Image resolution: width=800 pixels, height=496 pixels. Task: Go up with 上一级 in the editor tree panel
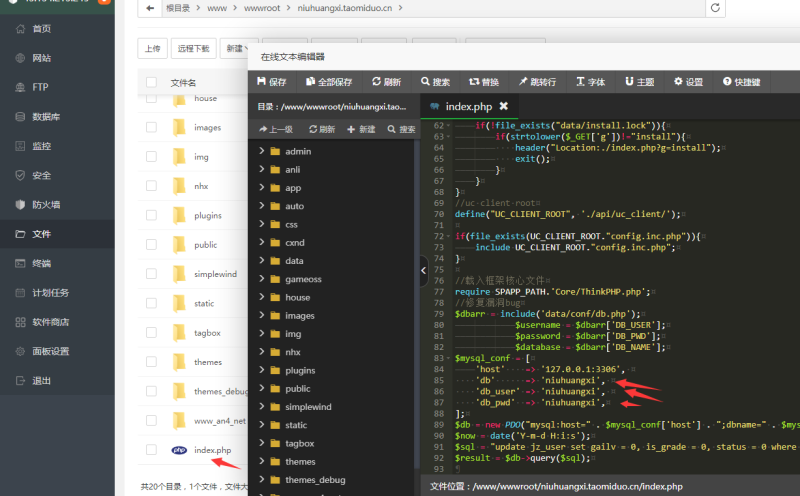[276, 129]
